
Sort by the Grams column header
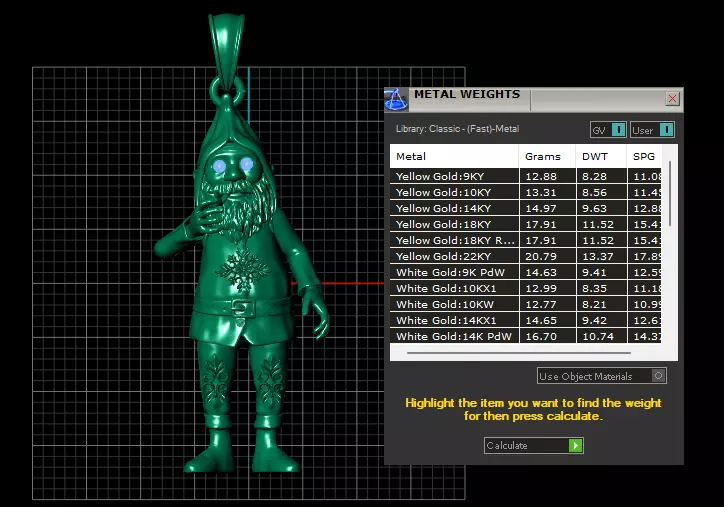pyautogui.click(x=548, y=157)
